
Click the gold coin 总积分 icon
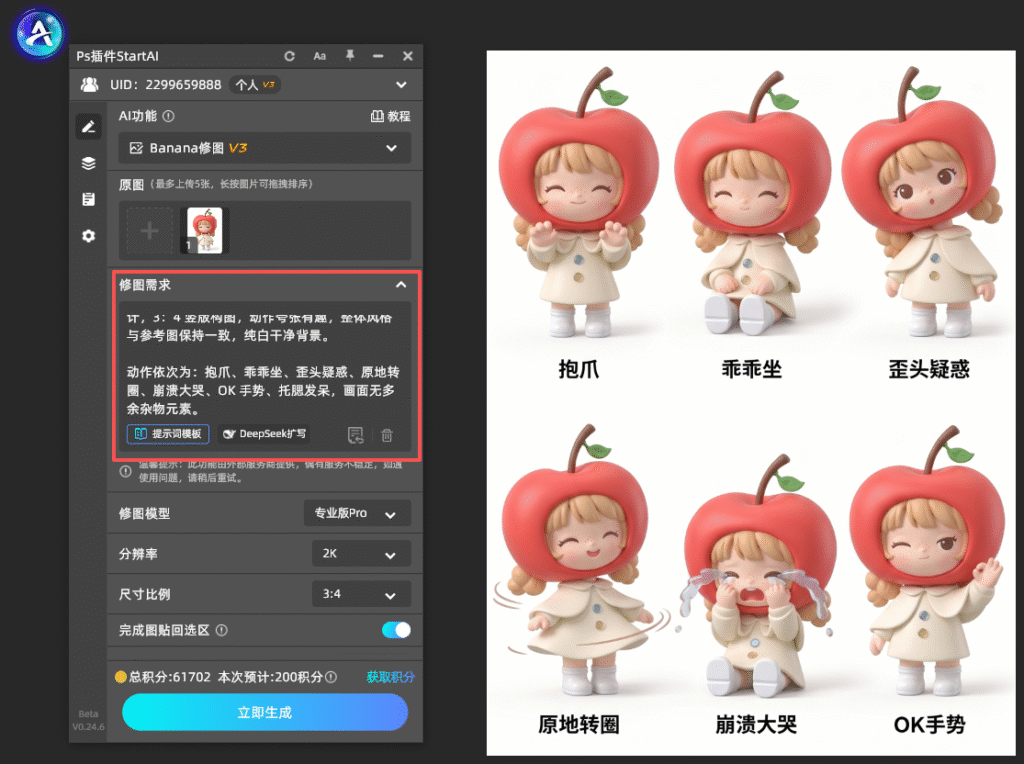121,677
